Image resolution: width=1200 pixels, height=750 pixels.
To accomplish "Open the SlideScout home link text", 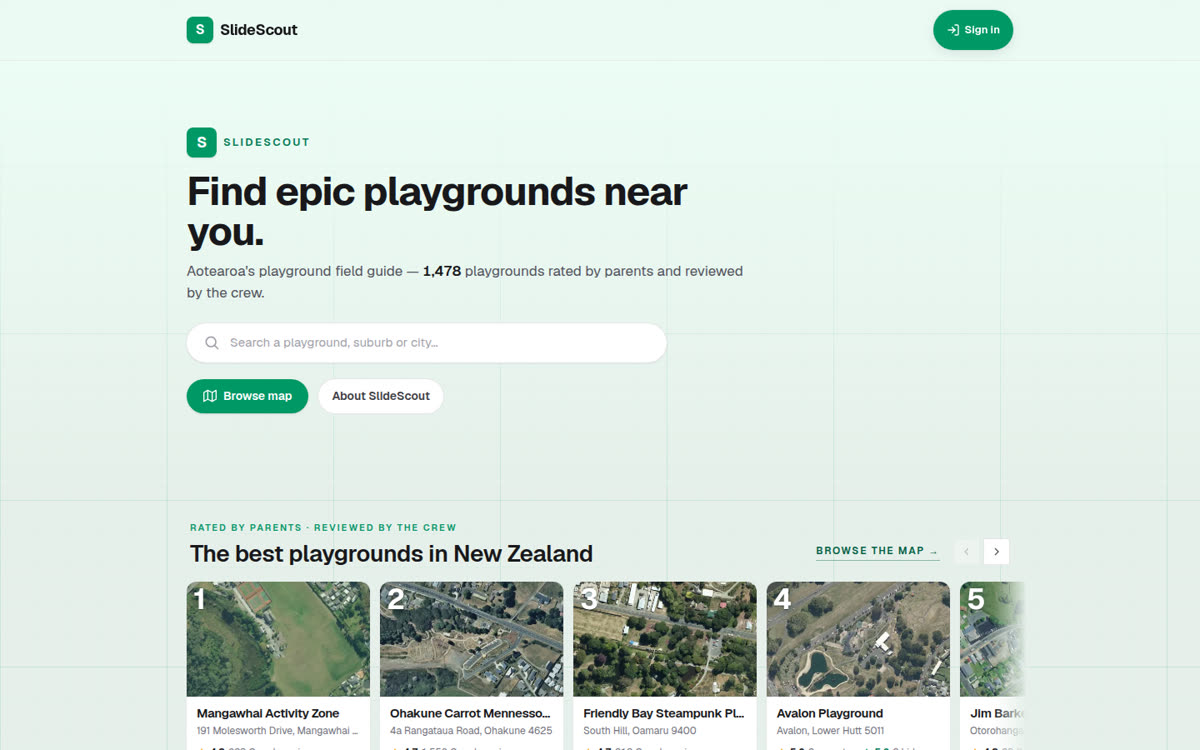I will click(x=259, y=30).
